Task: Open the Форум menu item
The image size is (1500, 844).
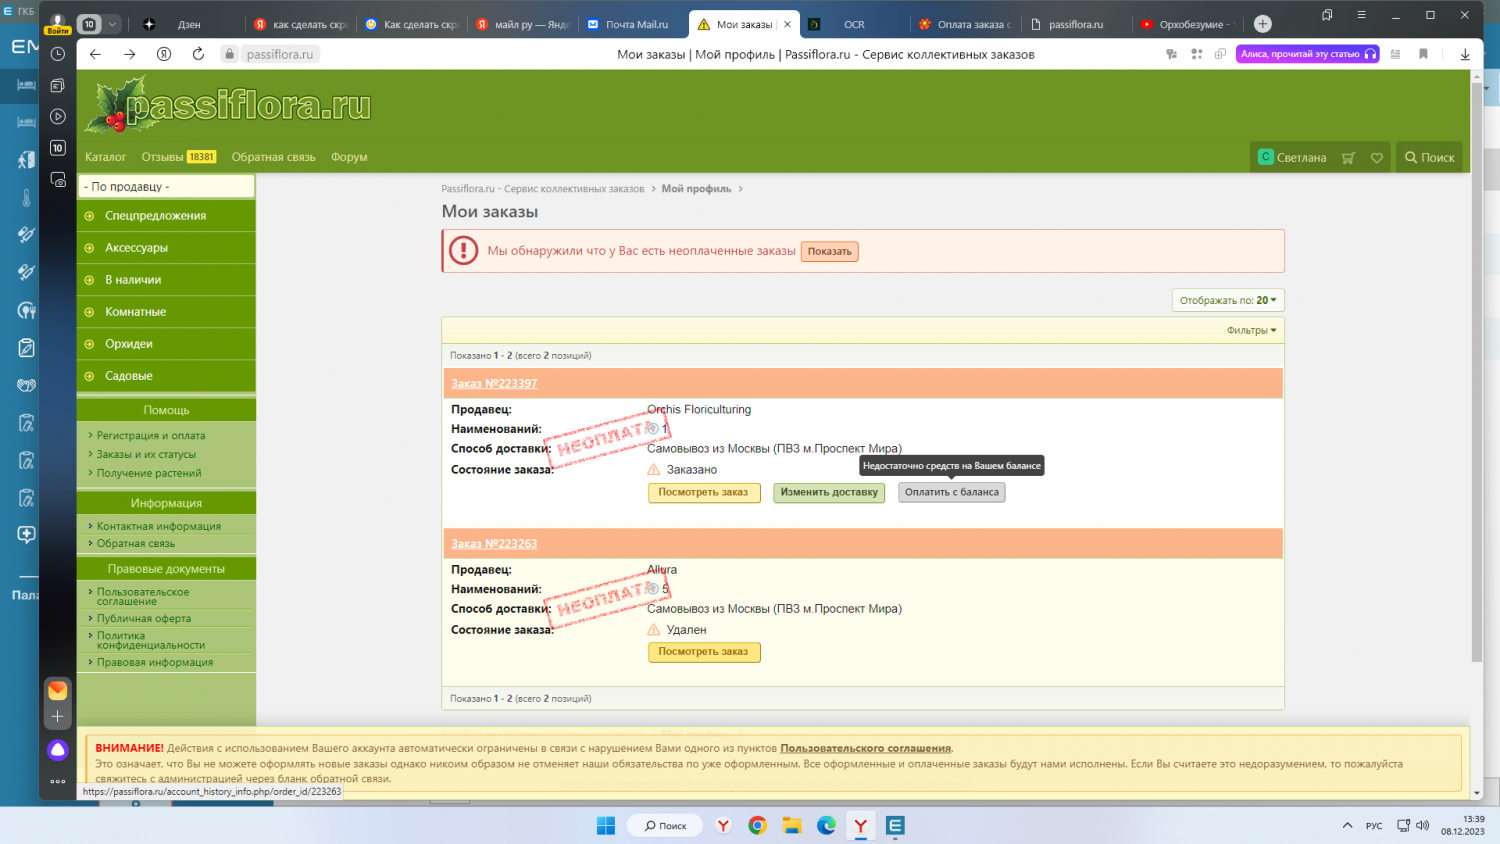Action: coord(349,157)
